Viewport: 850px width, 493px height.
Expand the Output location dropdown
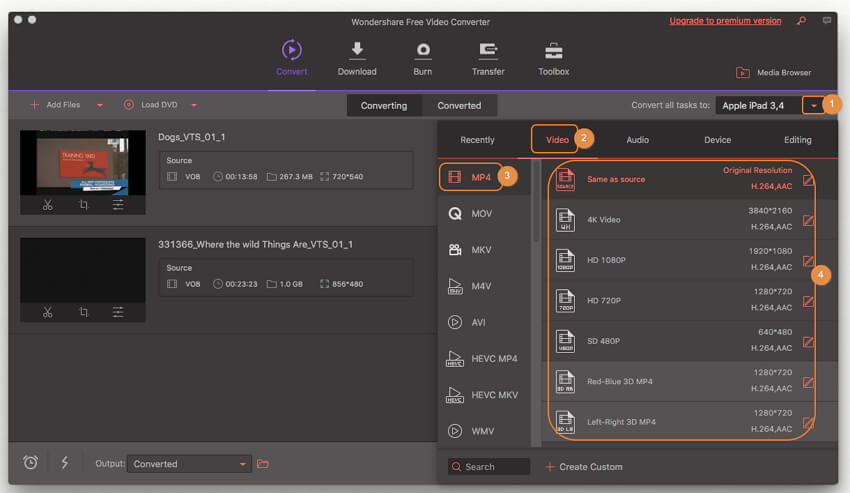[x=243, y=464]
